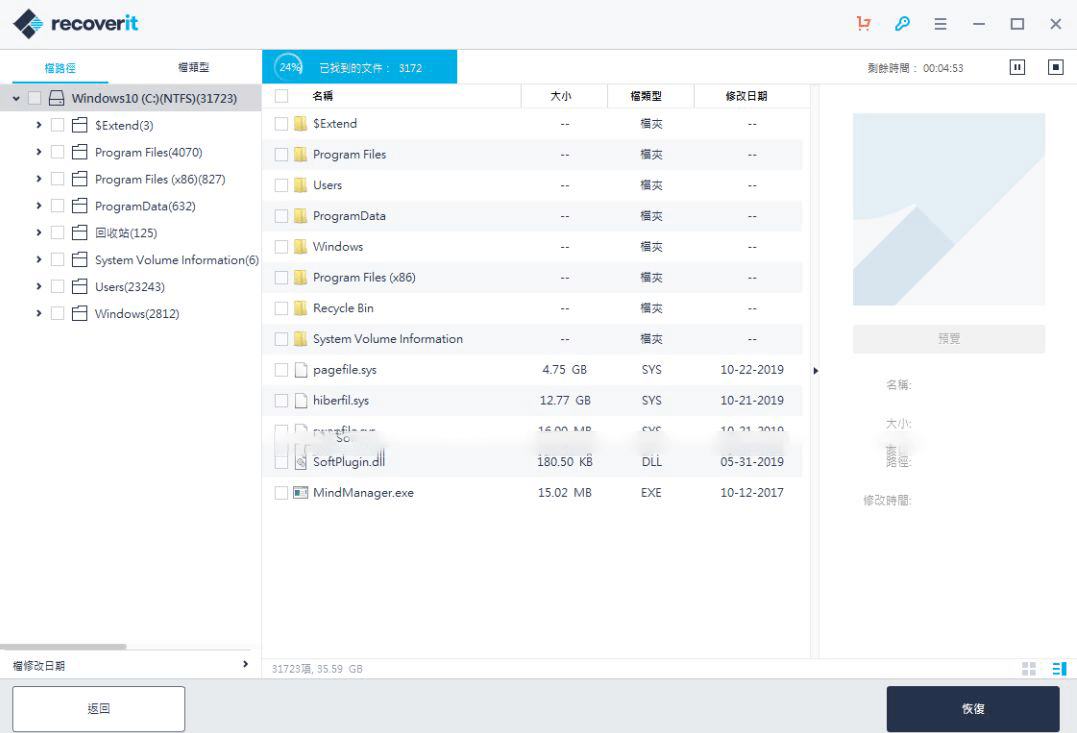The height and width of the screenshot is (733, 1077).
Task: Click the SoftPlugin.dll file icon
Action: pyautogui.click(x=300, y=462)
